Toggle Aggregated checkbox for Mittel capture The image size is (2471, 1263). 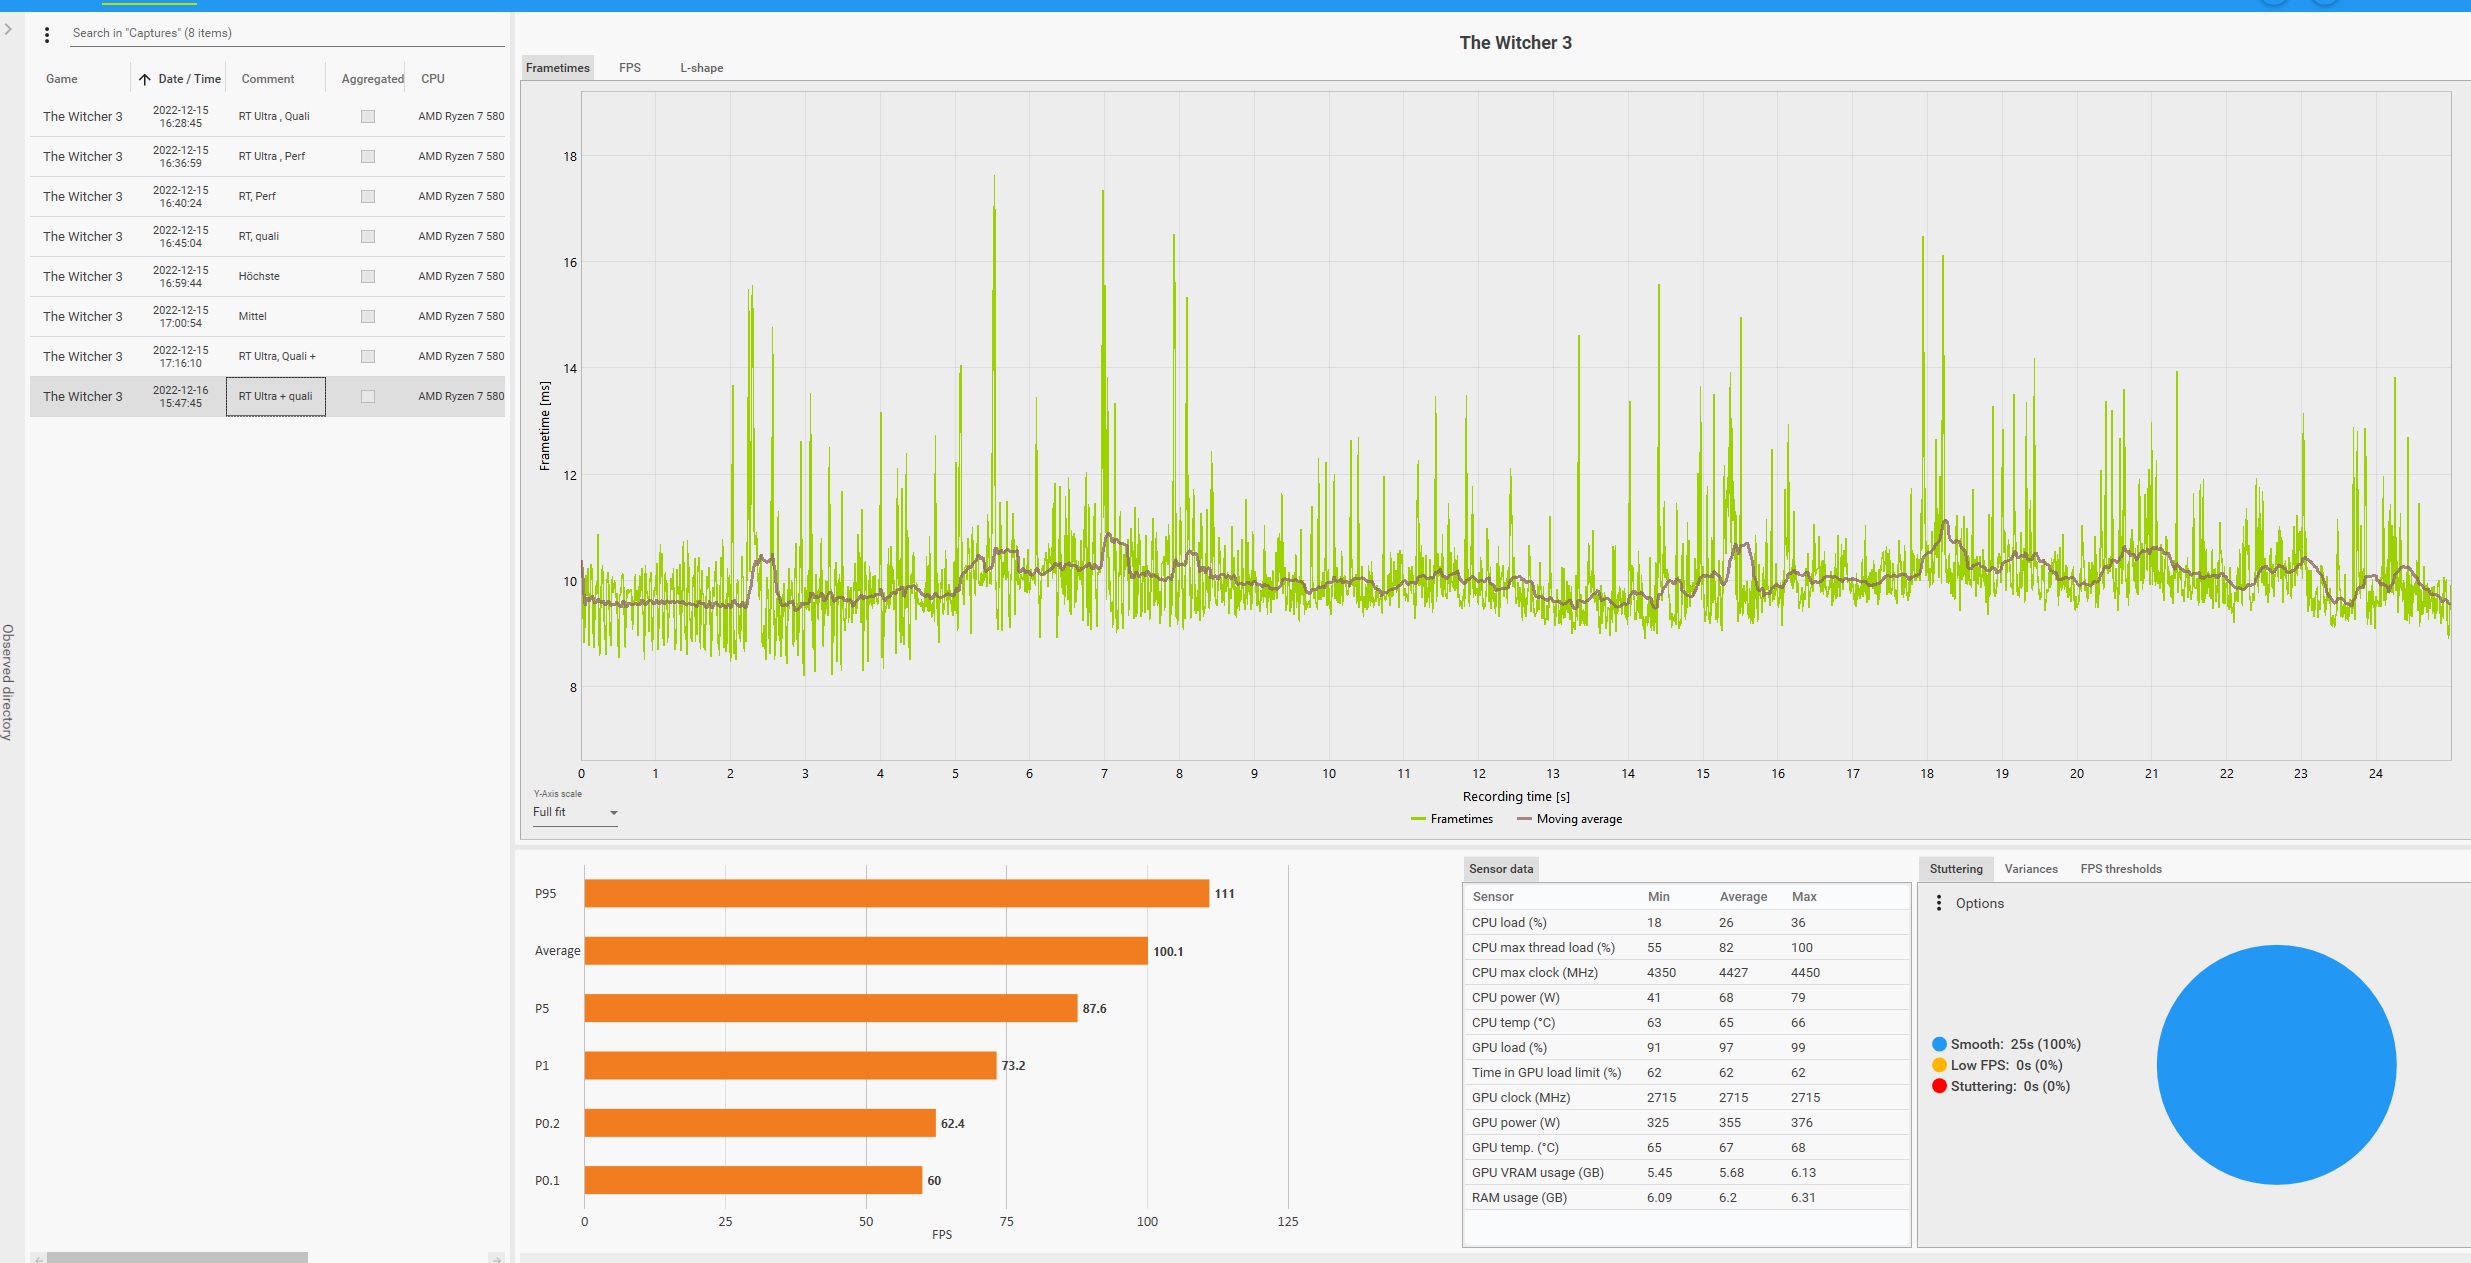point(368,317)
